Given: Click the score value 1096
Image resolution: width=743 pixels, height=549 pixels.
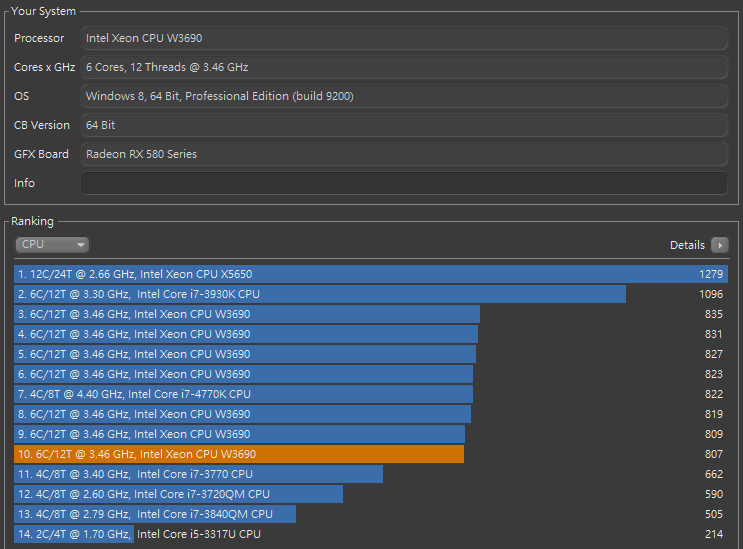Looking at the screenshot, I should tap(711, 294).
